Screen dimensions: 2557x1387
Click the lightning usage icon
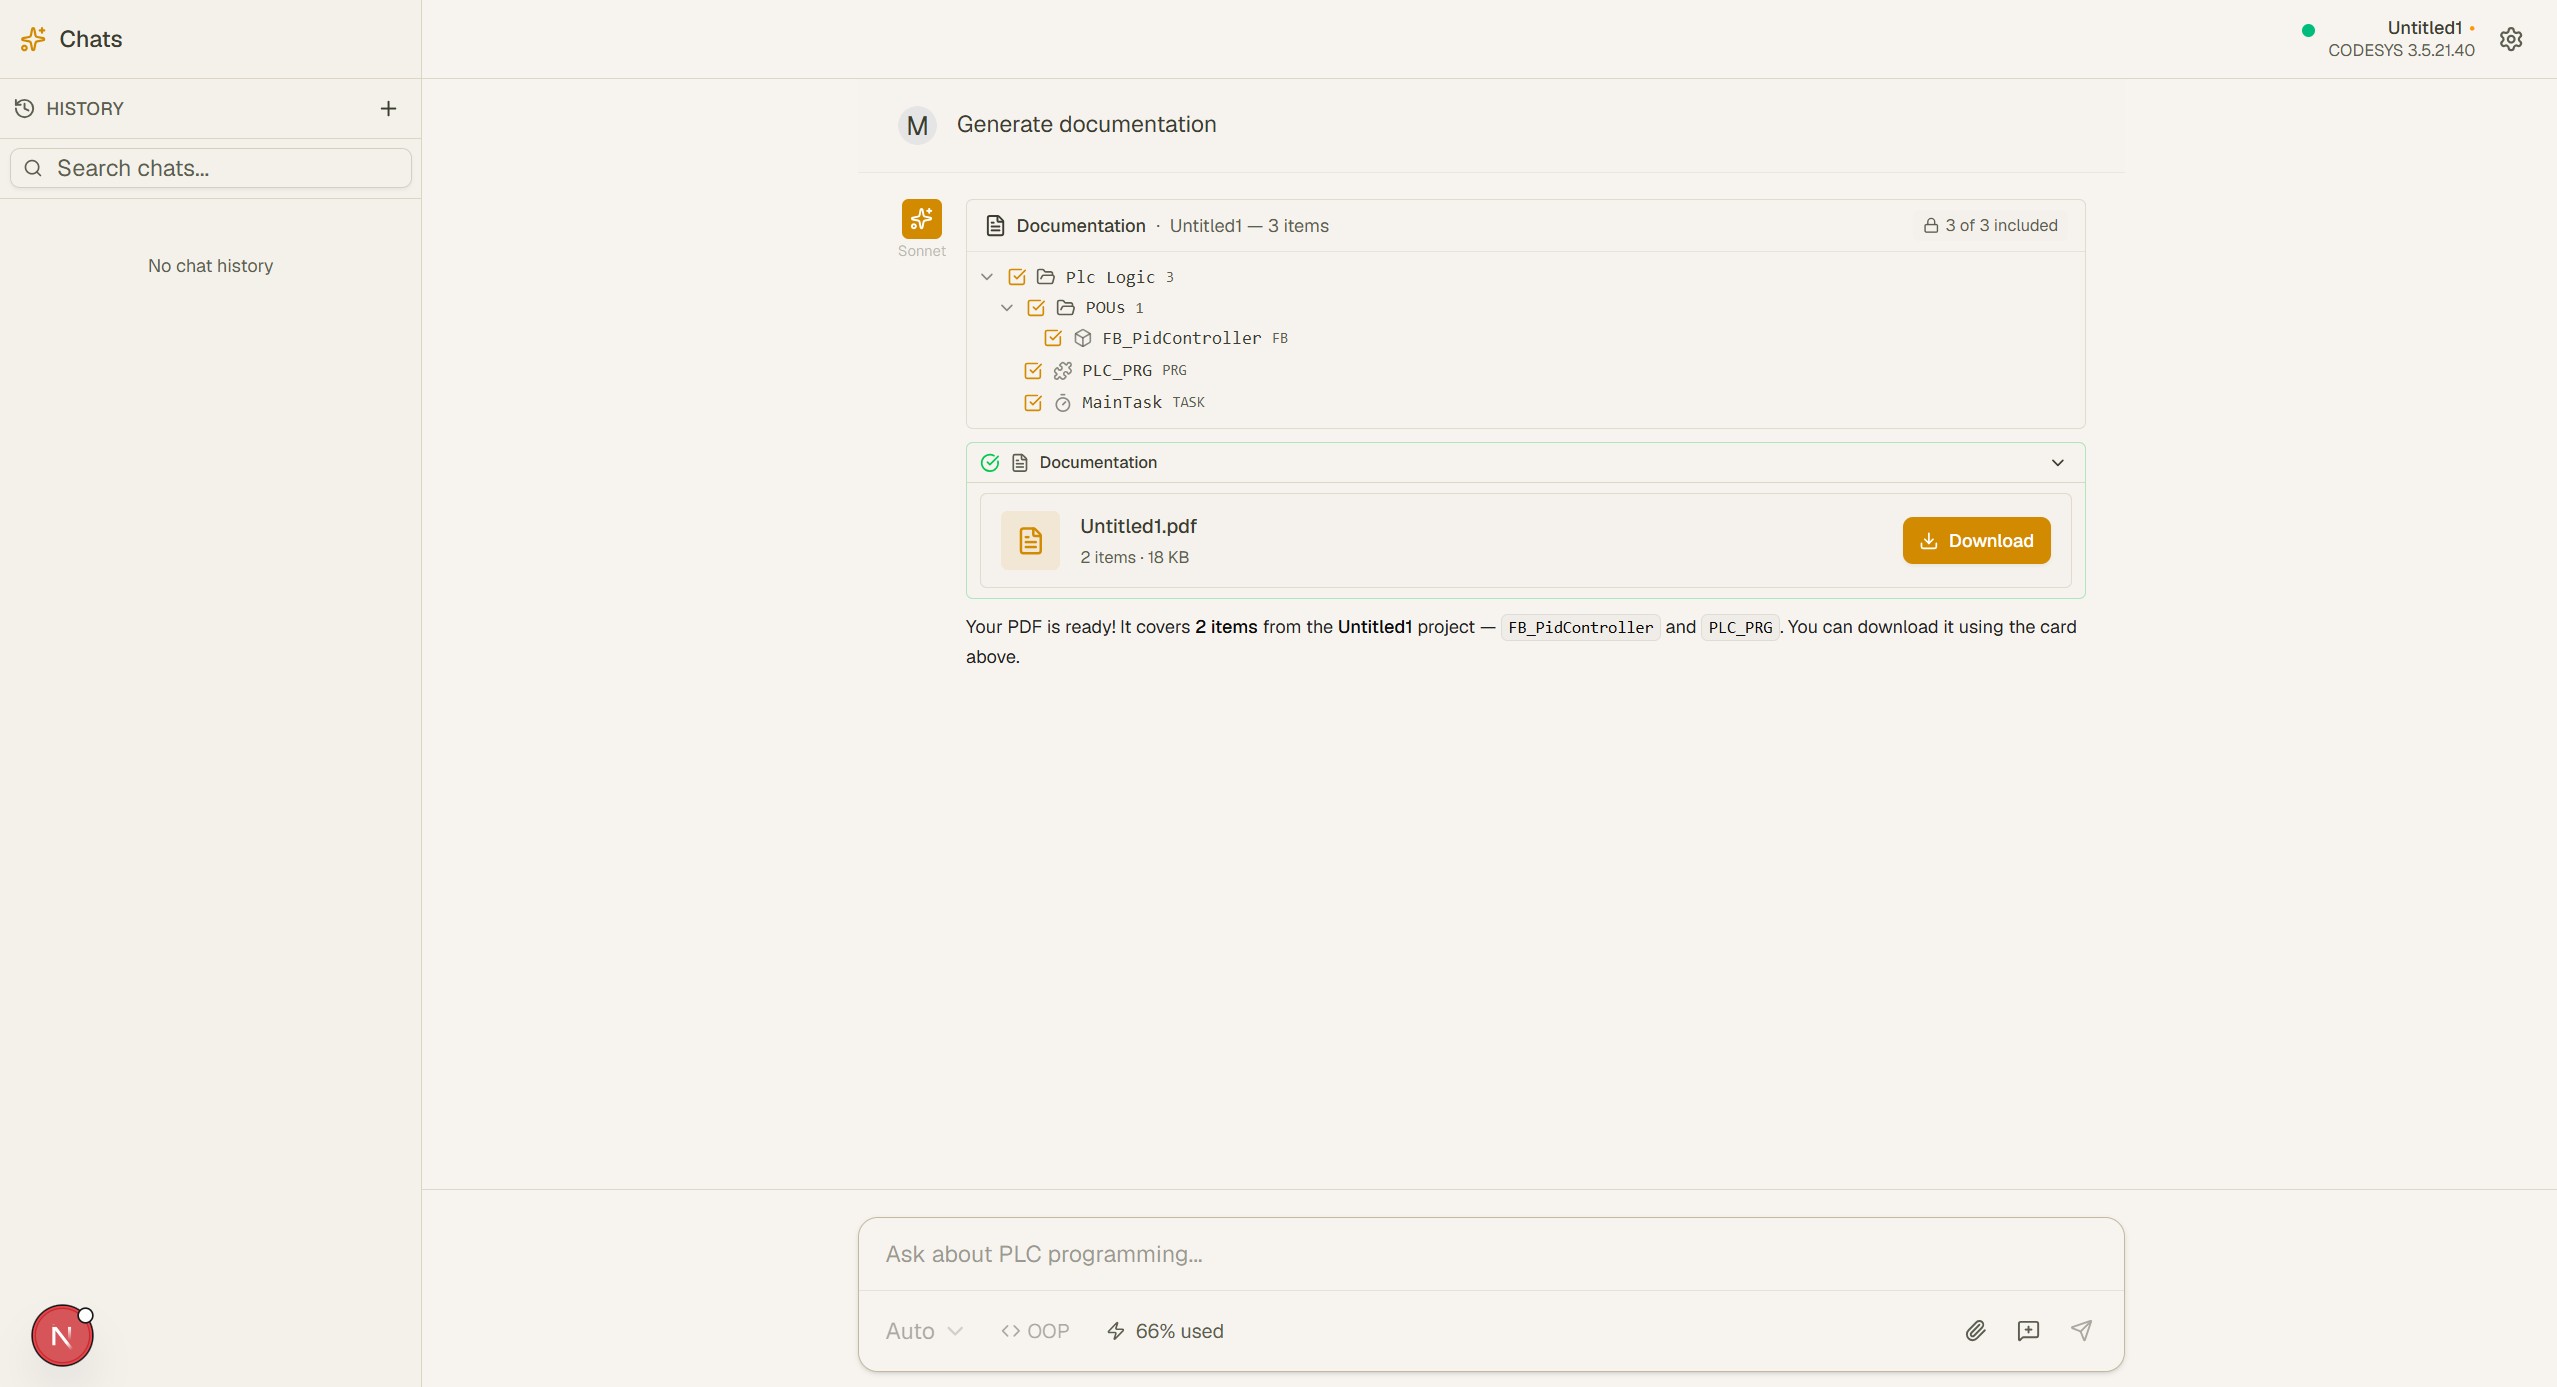point(1116,1331)
